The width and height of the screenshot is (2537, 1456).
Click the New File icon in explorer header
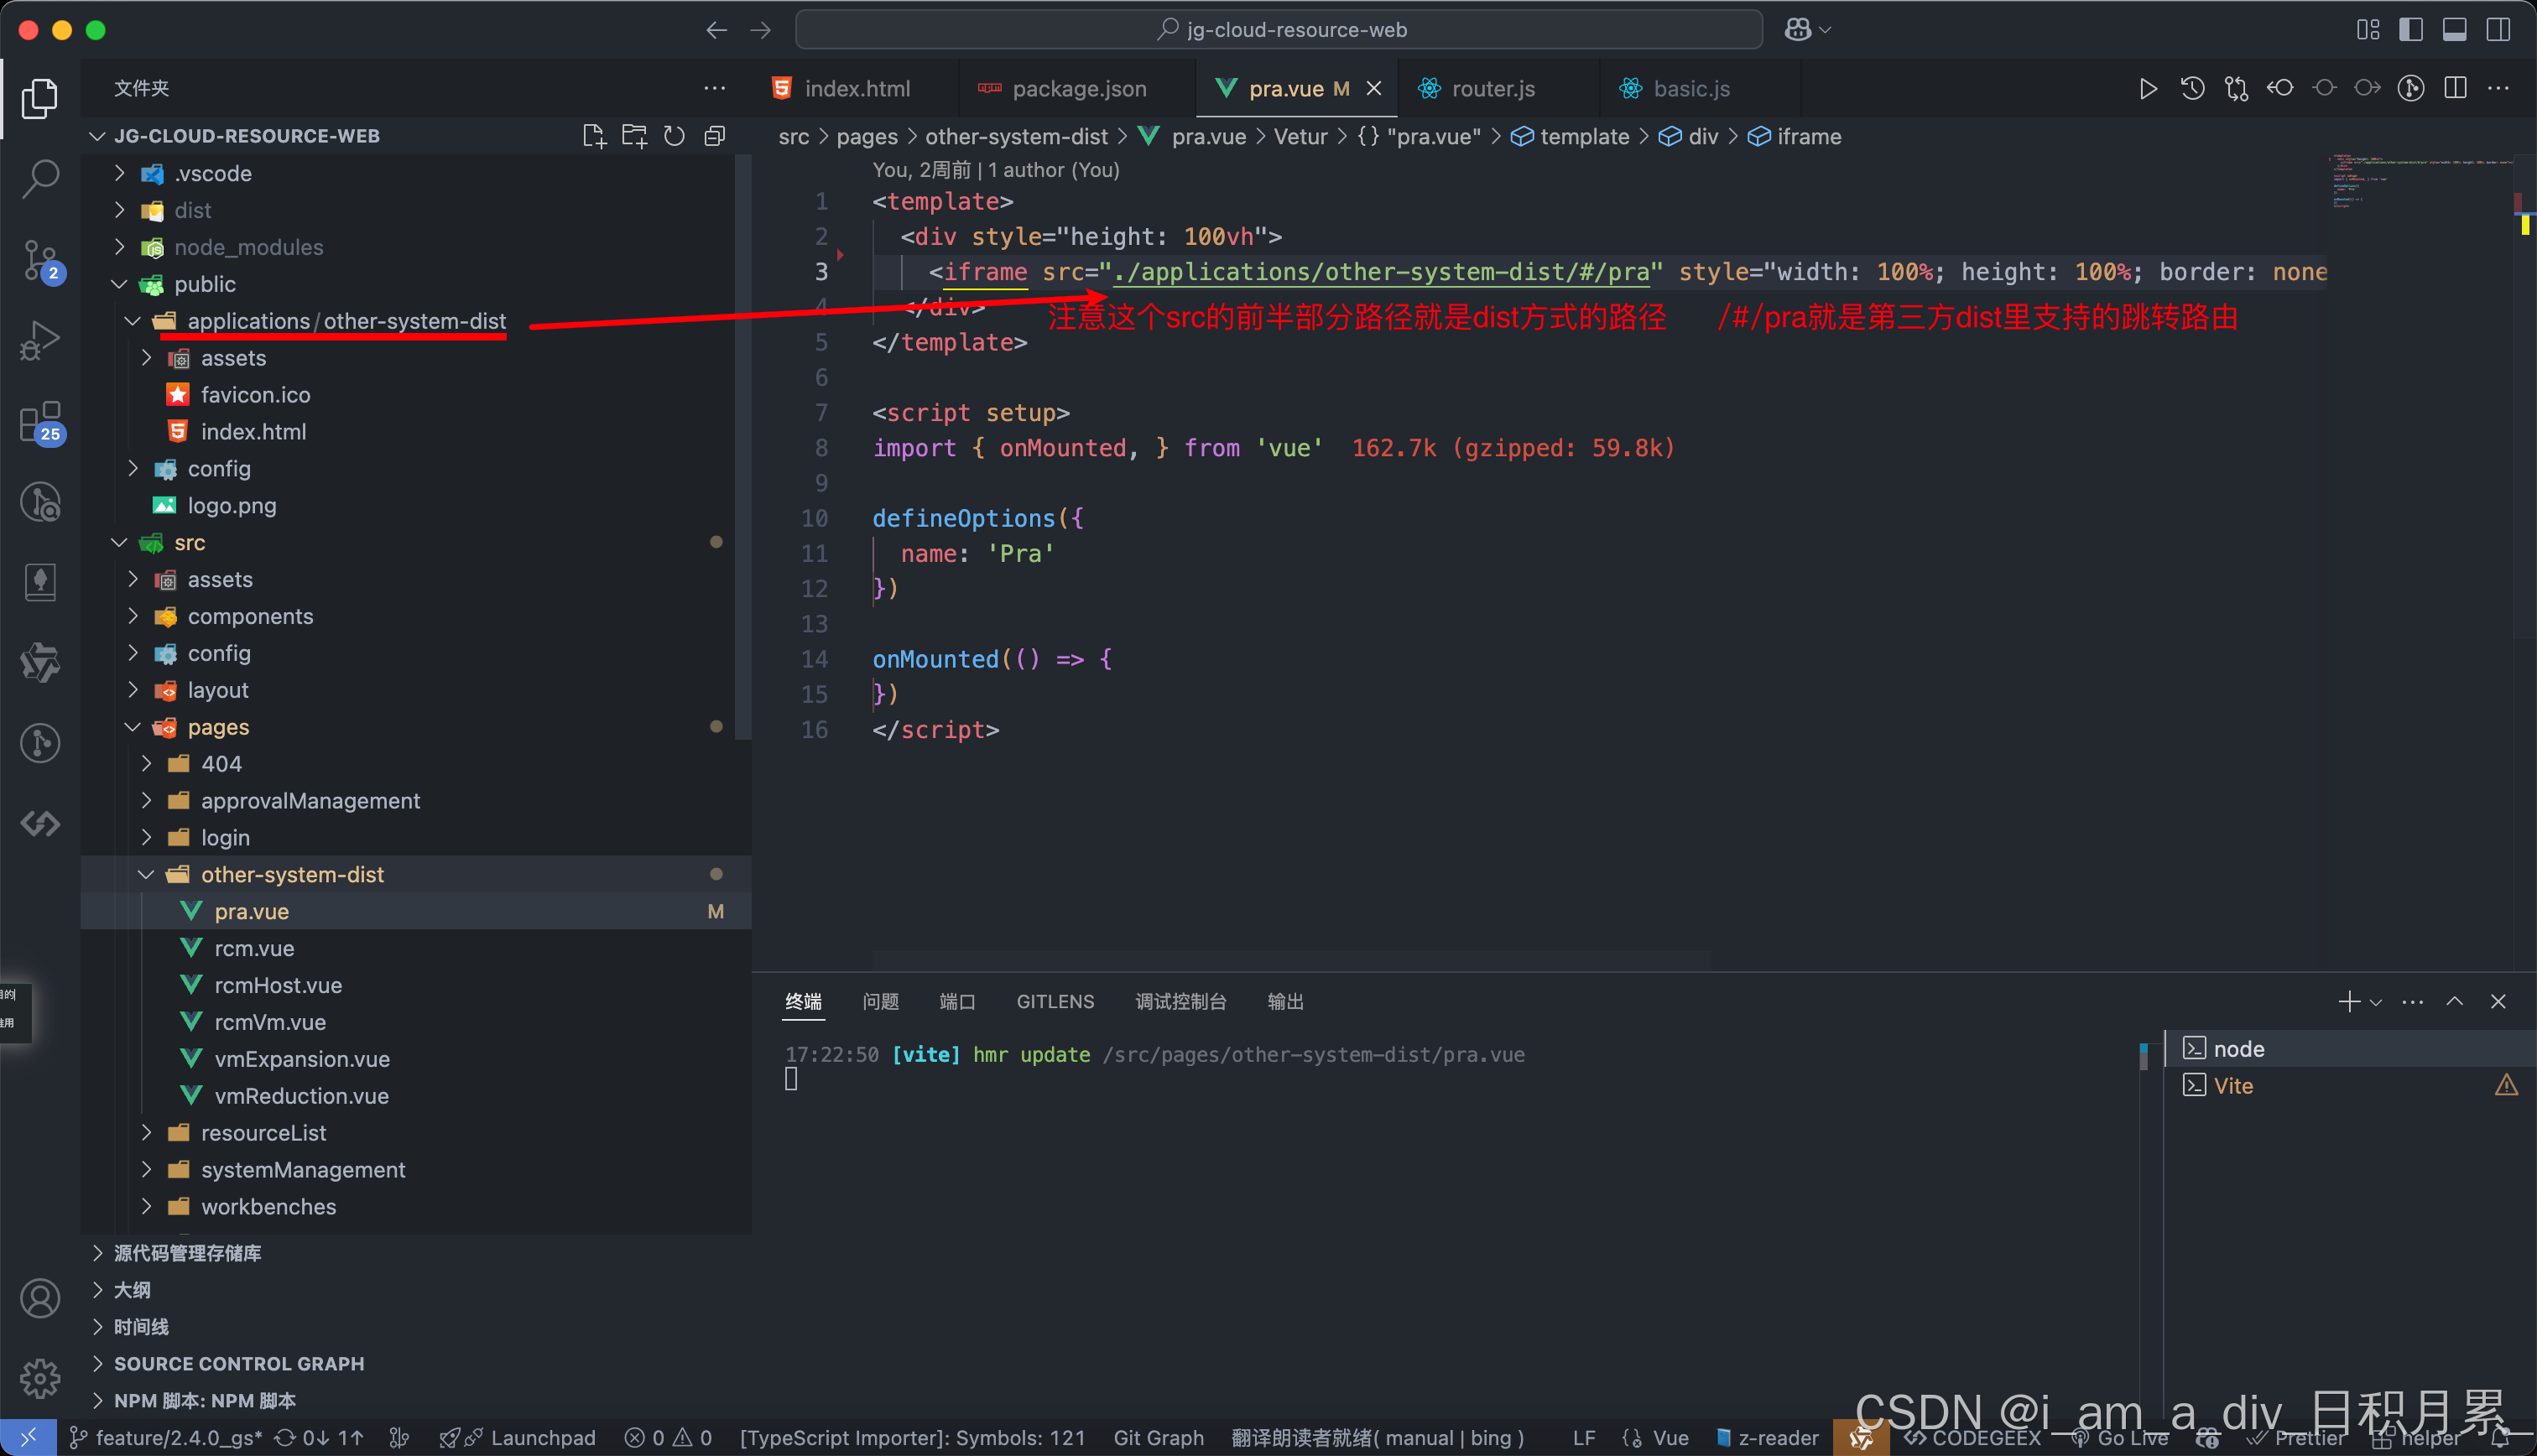tap(593, 136)
